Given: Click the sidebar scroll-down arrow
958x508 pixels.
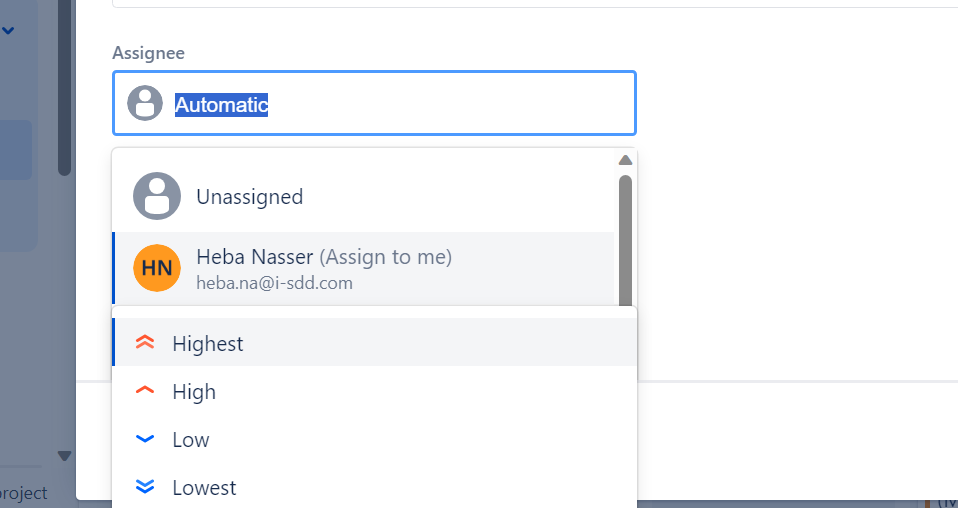Looking at the screenshot, I should (x=64, y=455).
